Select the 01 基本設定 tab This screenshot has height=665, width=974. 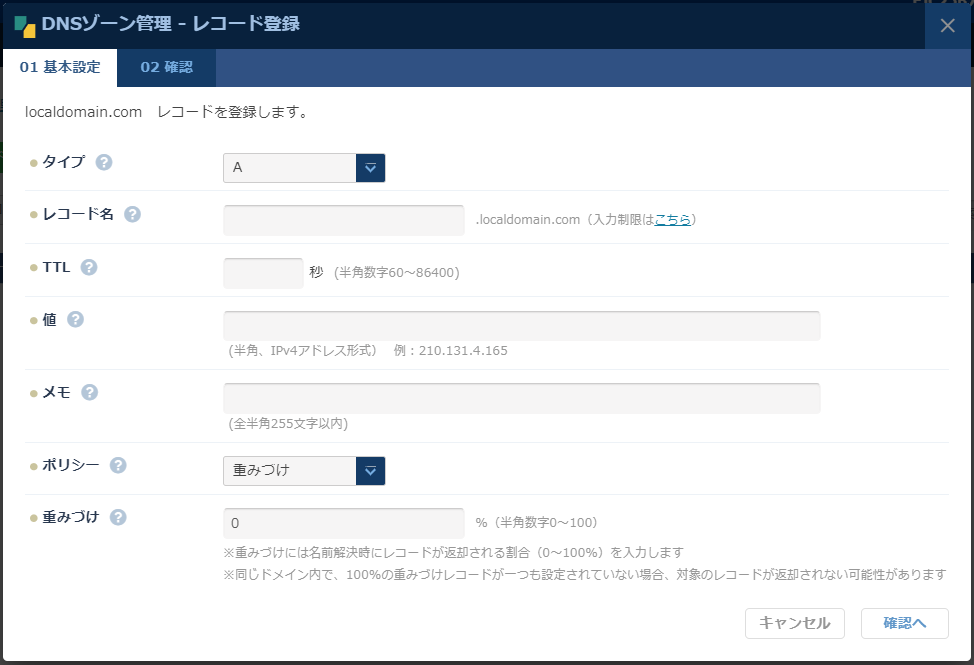[x=60, y=67]
